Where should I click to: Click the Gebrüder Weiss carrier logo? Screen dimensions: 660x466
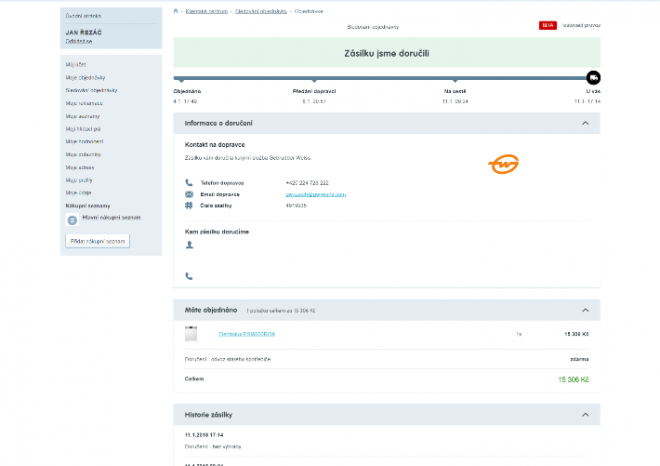(x=505, y=162)
